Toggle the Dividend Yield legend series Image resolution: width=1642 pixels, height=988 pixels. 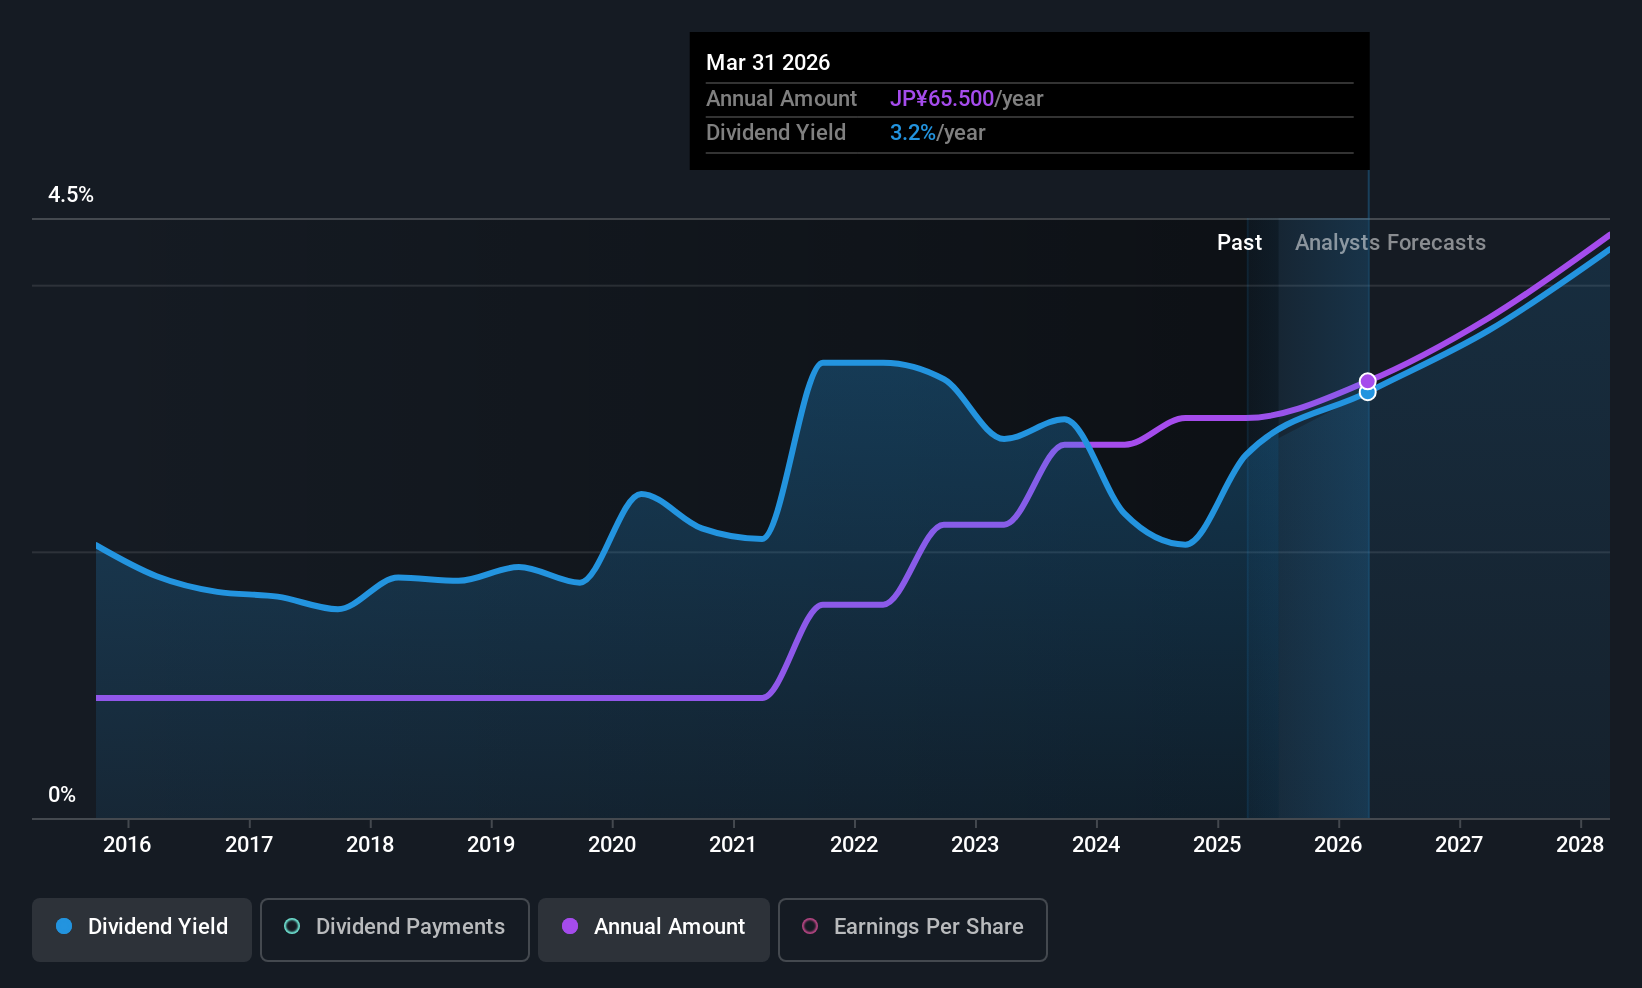tap(142, 929)
